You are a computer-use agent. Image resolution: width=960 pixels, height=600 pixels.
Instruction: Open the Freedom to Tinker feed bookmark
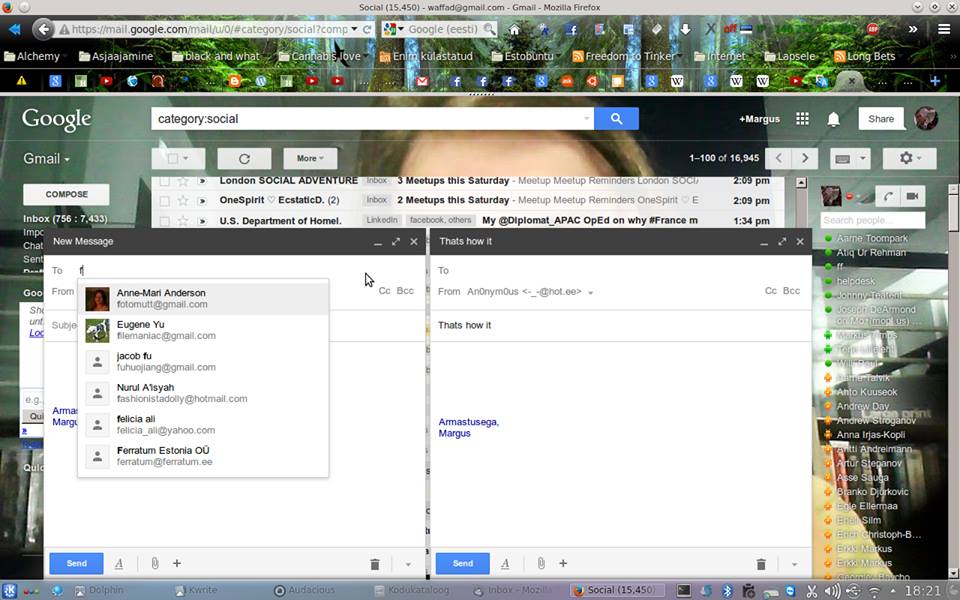[623, 56]
